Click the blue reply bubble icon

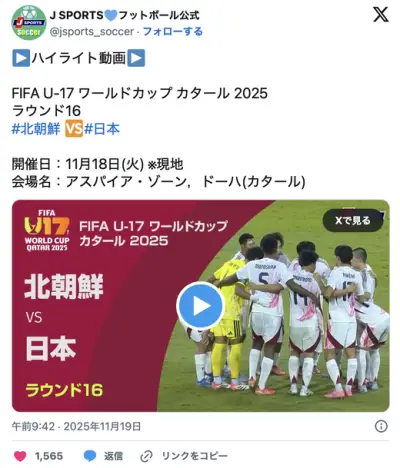90,456
